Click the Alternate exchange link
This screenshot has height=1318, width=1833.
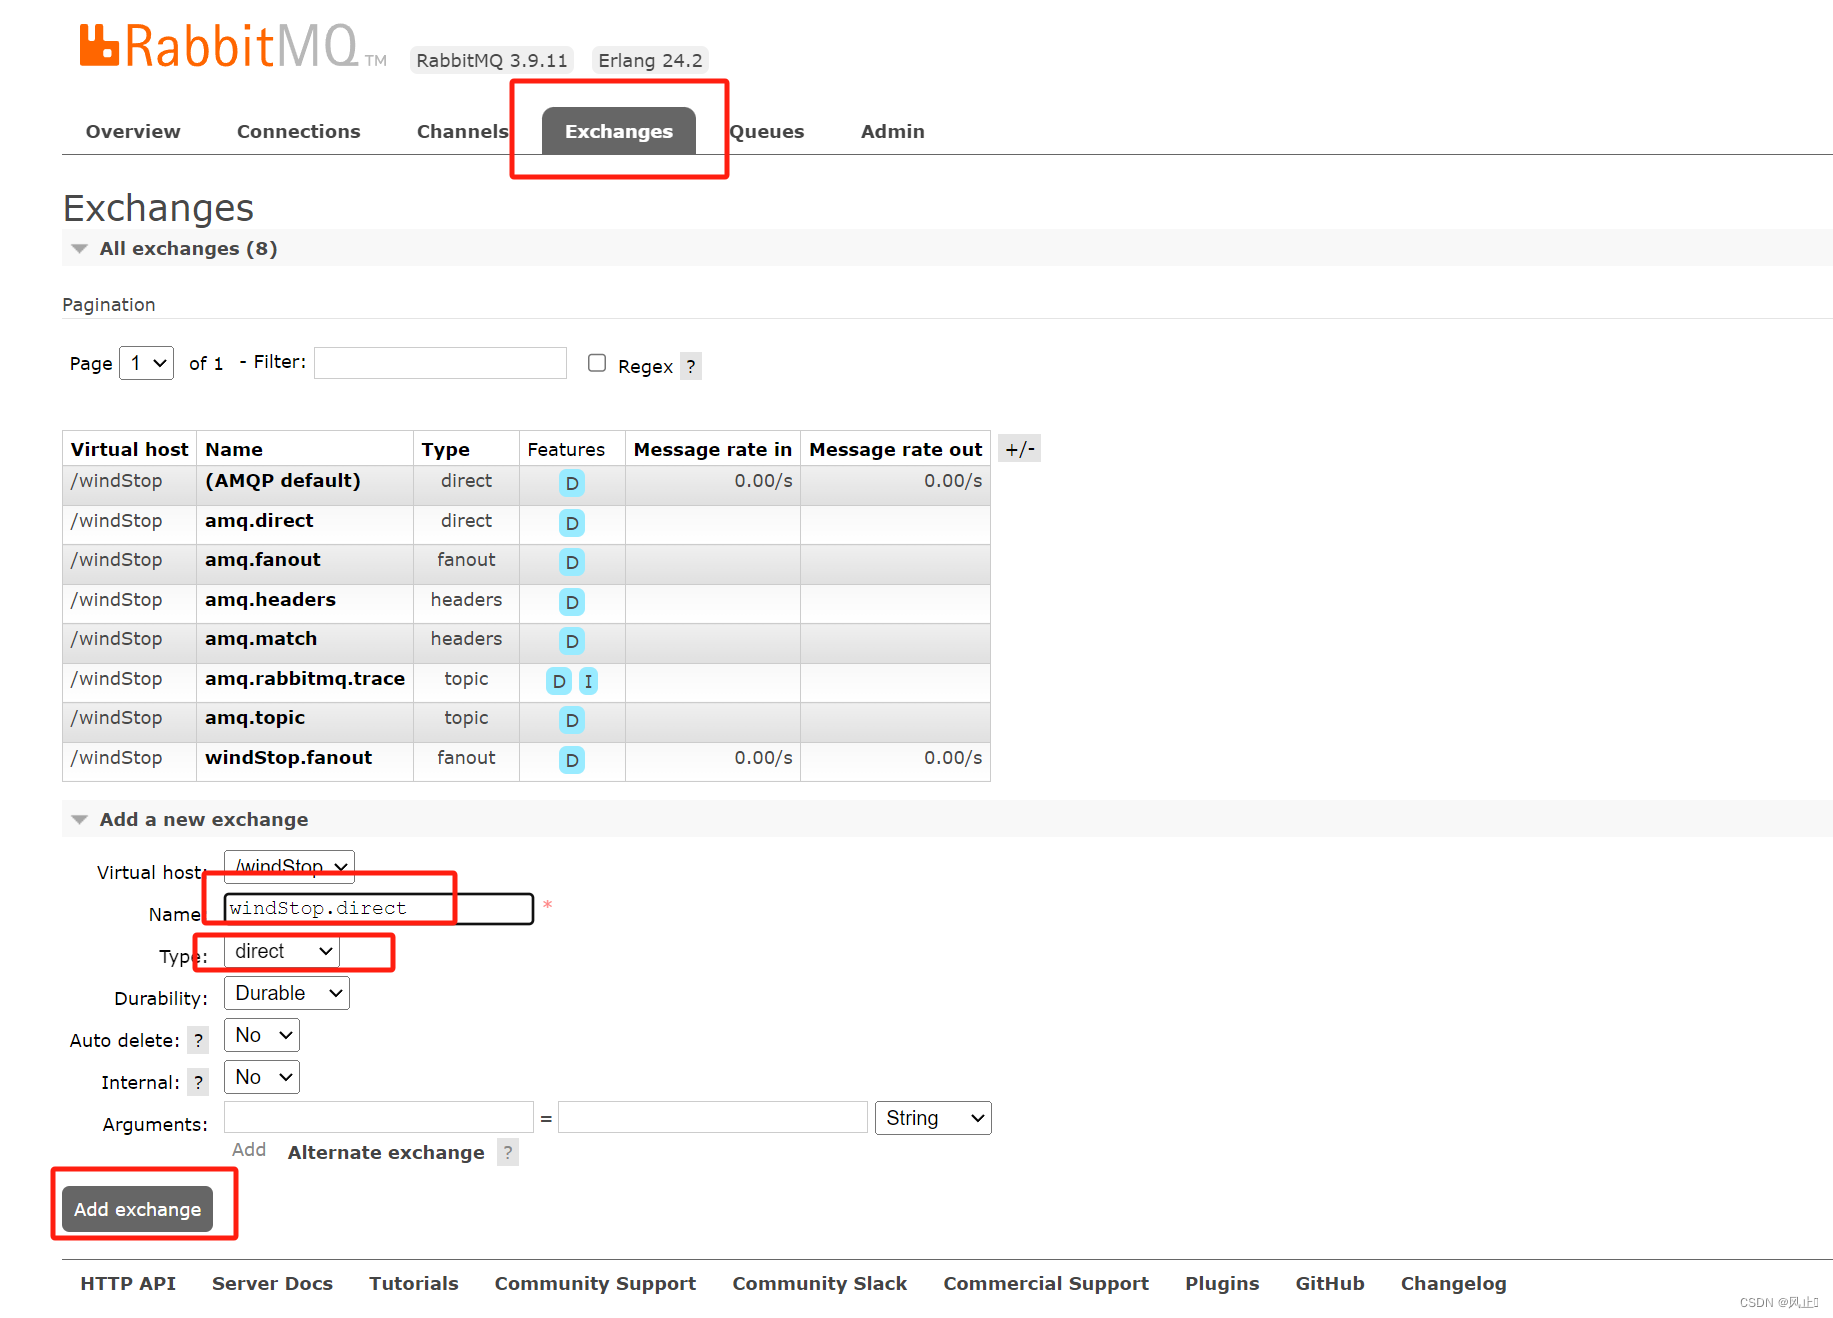(386, 1152)
